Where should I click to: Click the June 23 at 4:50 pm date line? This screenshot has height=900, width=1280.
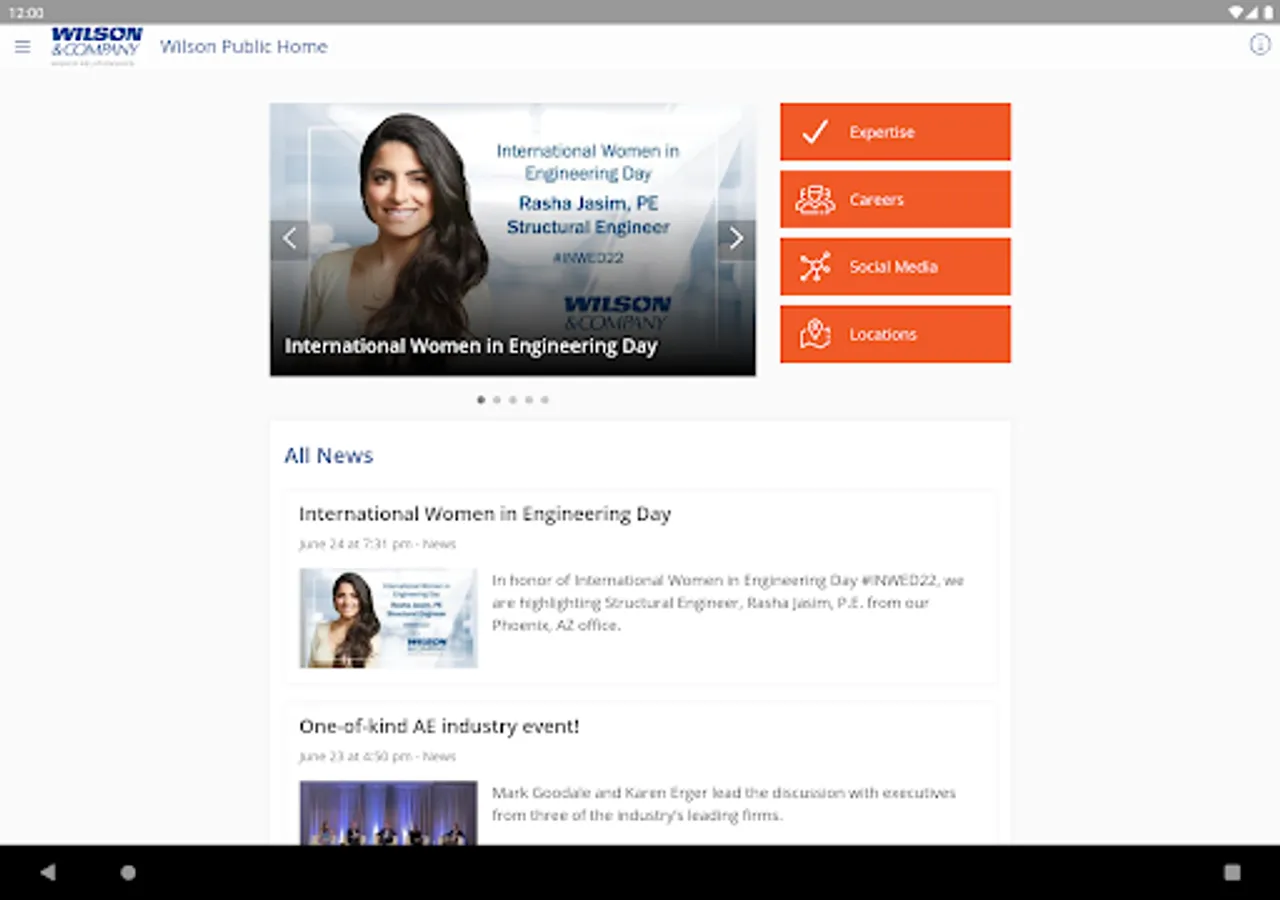click(377, 757)
